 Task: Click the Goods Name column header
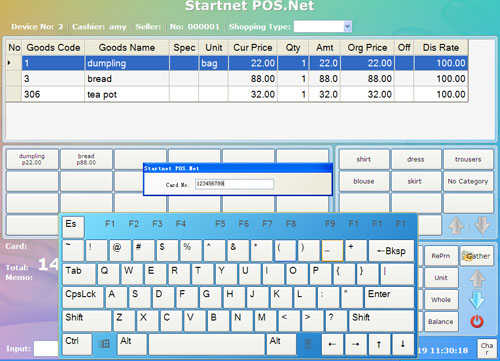tap(127, 48)
